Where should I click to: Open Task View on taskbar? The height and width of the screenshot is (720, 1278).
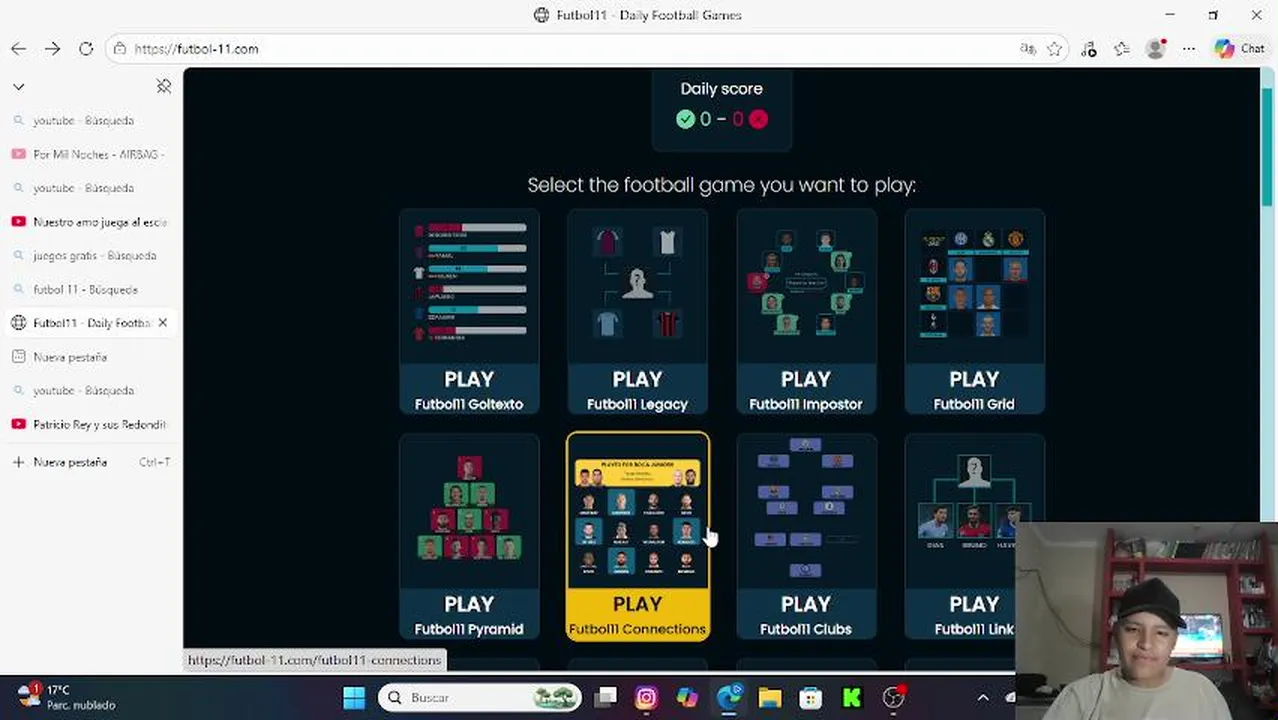pos(606,697)
